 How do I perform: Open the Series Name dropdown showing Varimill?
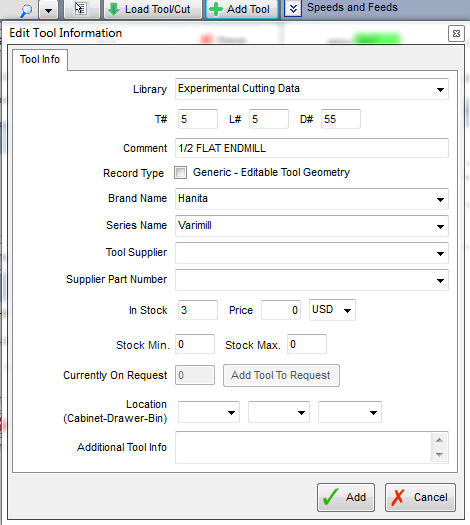click(312, 226)
